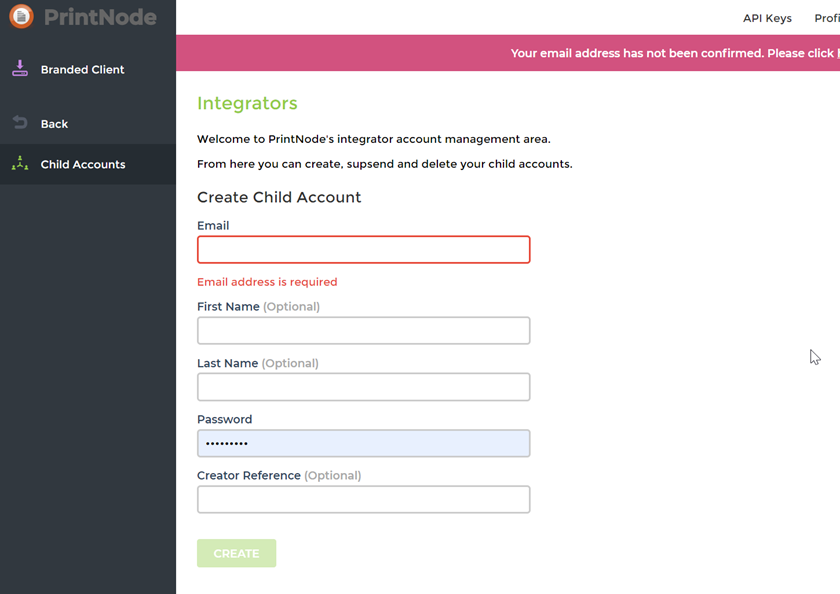Click the First Name optional field
Viewport: 840px width, 594px height.
coord(363,330)
